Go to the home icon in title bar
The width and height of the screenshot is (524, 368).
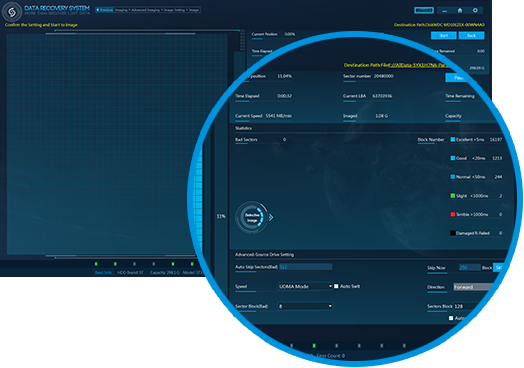(460, 10)
